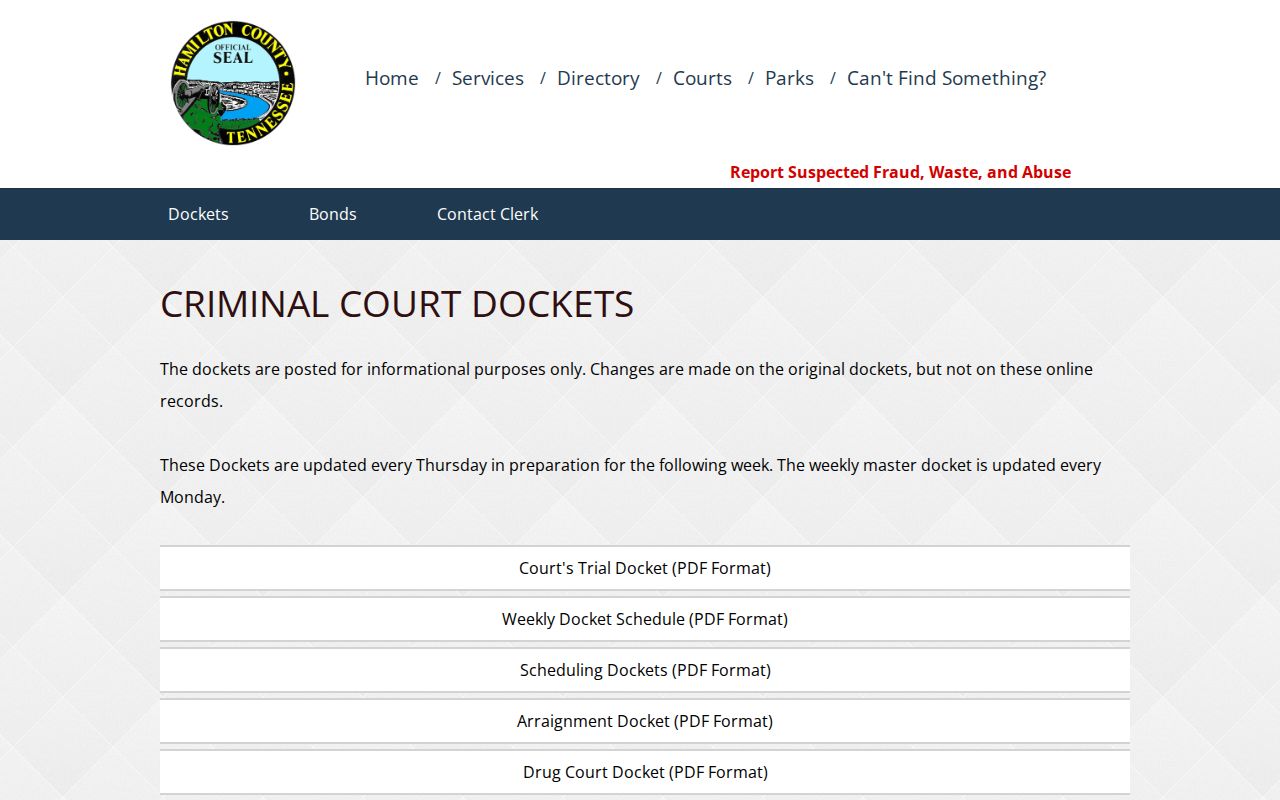
Task: Click the Hamilton County official seal logo
Action: pyautogui.click(x=233, y=83)
